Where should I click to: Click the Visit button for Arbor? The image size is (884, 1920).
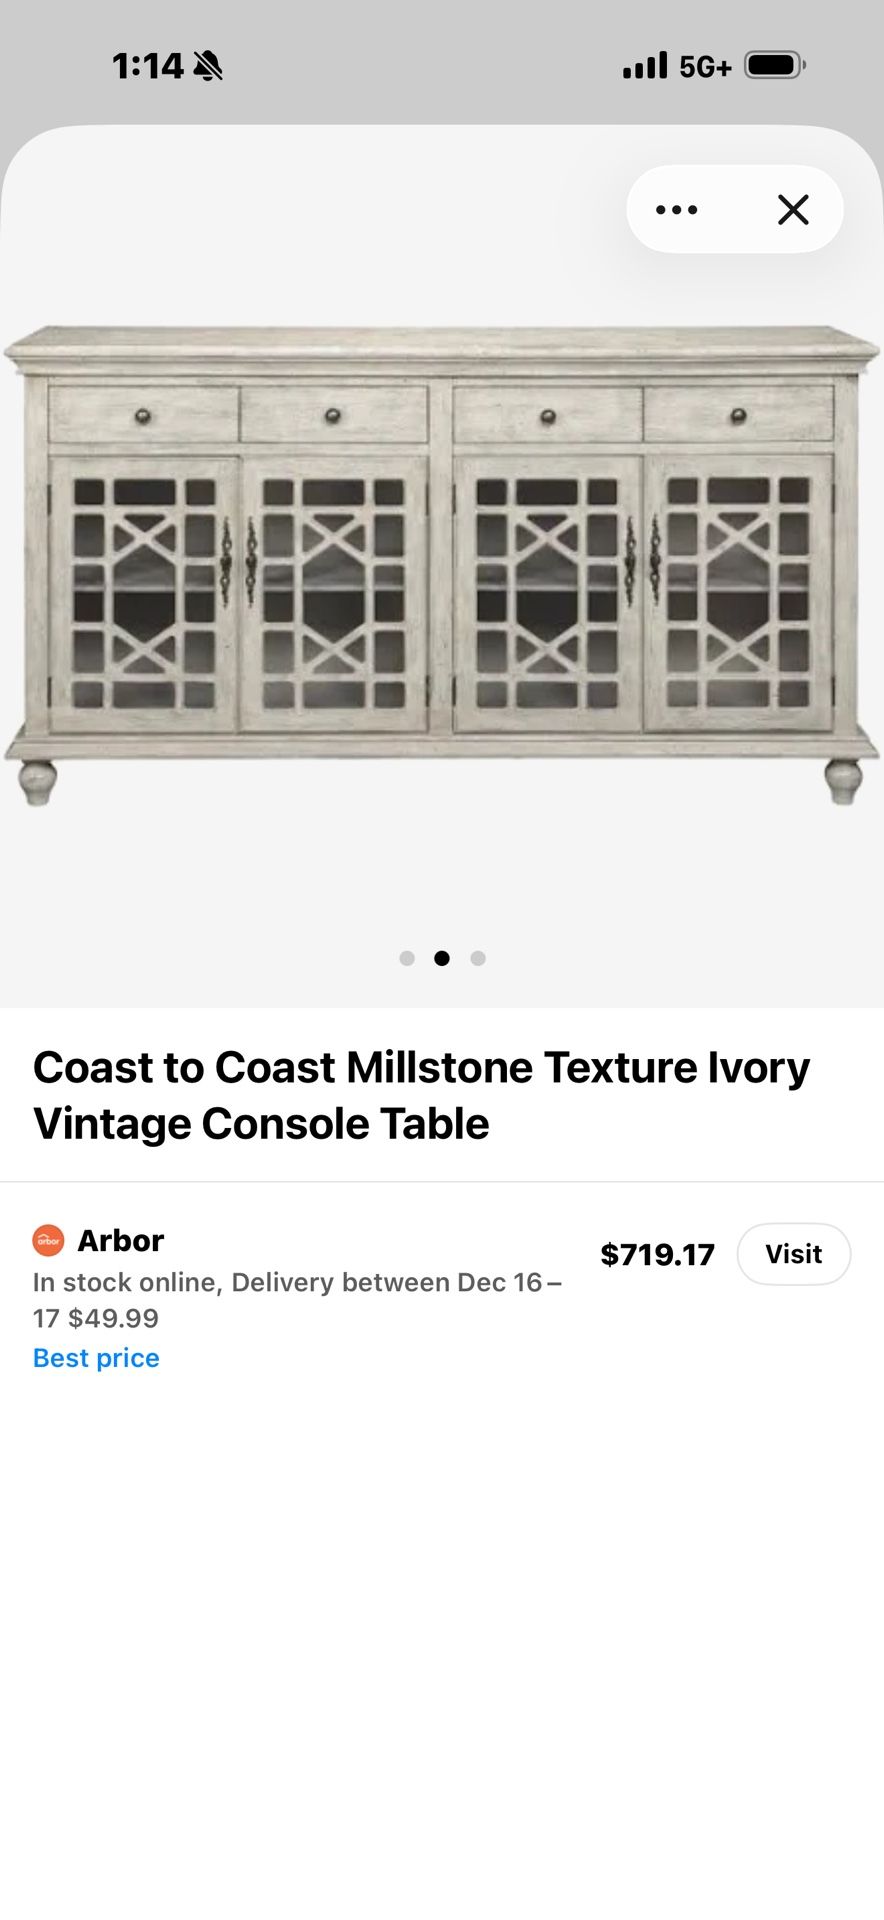click(793, 1254)
